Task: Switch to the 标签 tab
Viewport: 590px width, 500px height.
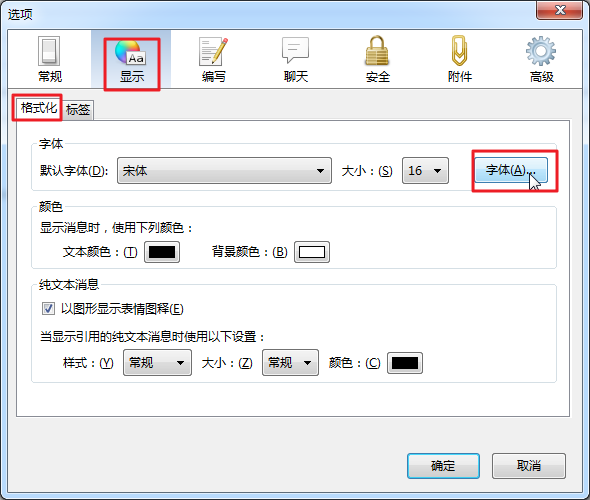Action: click(x=78, y=110)
